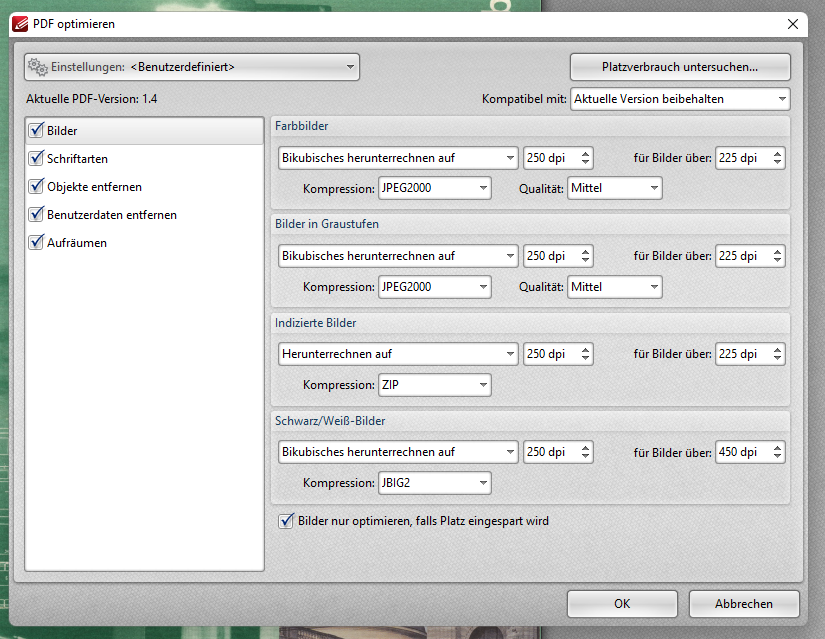The width and height of the screenshot is (825, 639).
Task: Open the Einstellungen preset dropdown
Action: coord(192,67)
